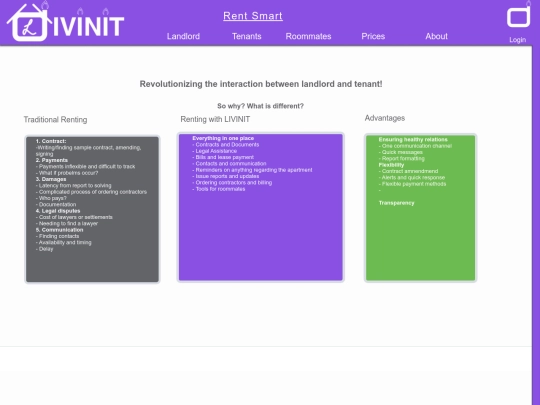Click 'Everything in one place' heading

coord(223,138)
